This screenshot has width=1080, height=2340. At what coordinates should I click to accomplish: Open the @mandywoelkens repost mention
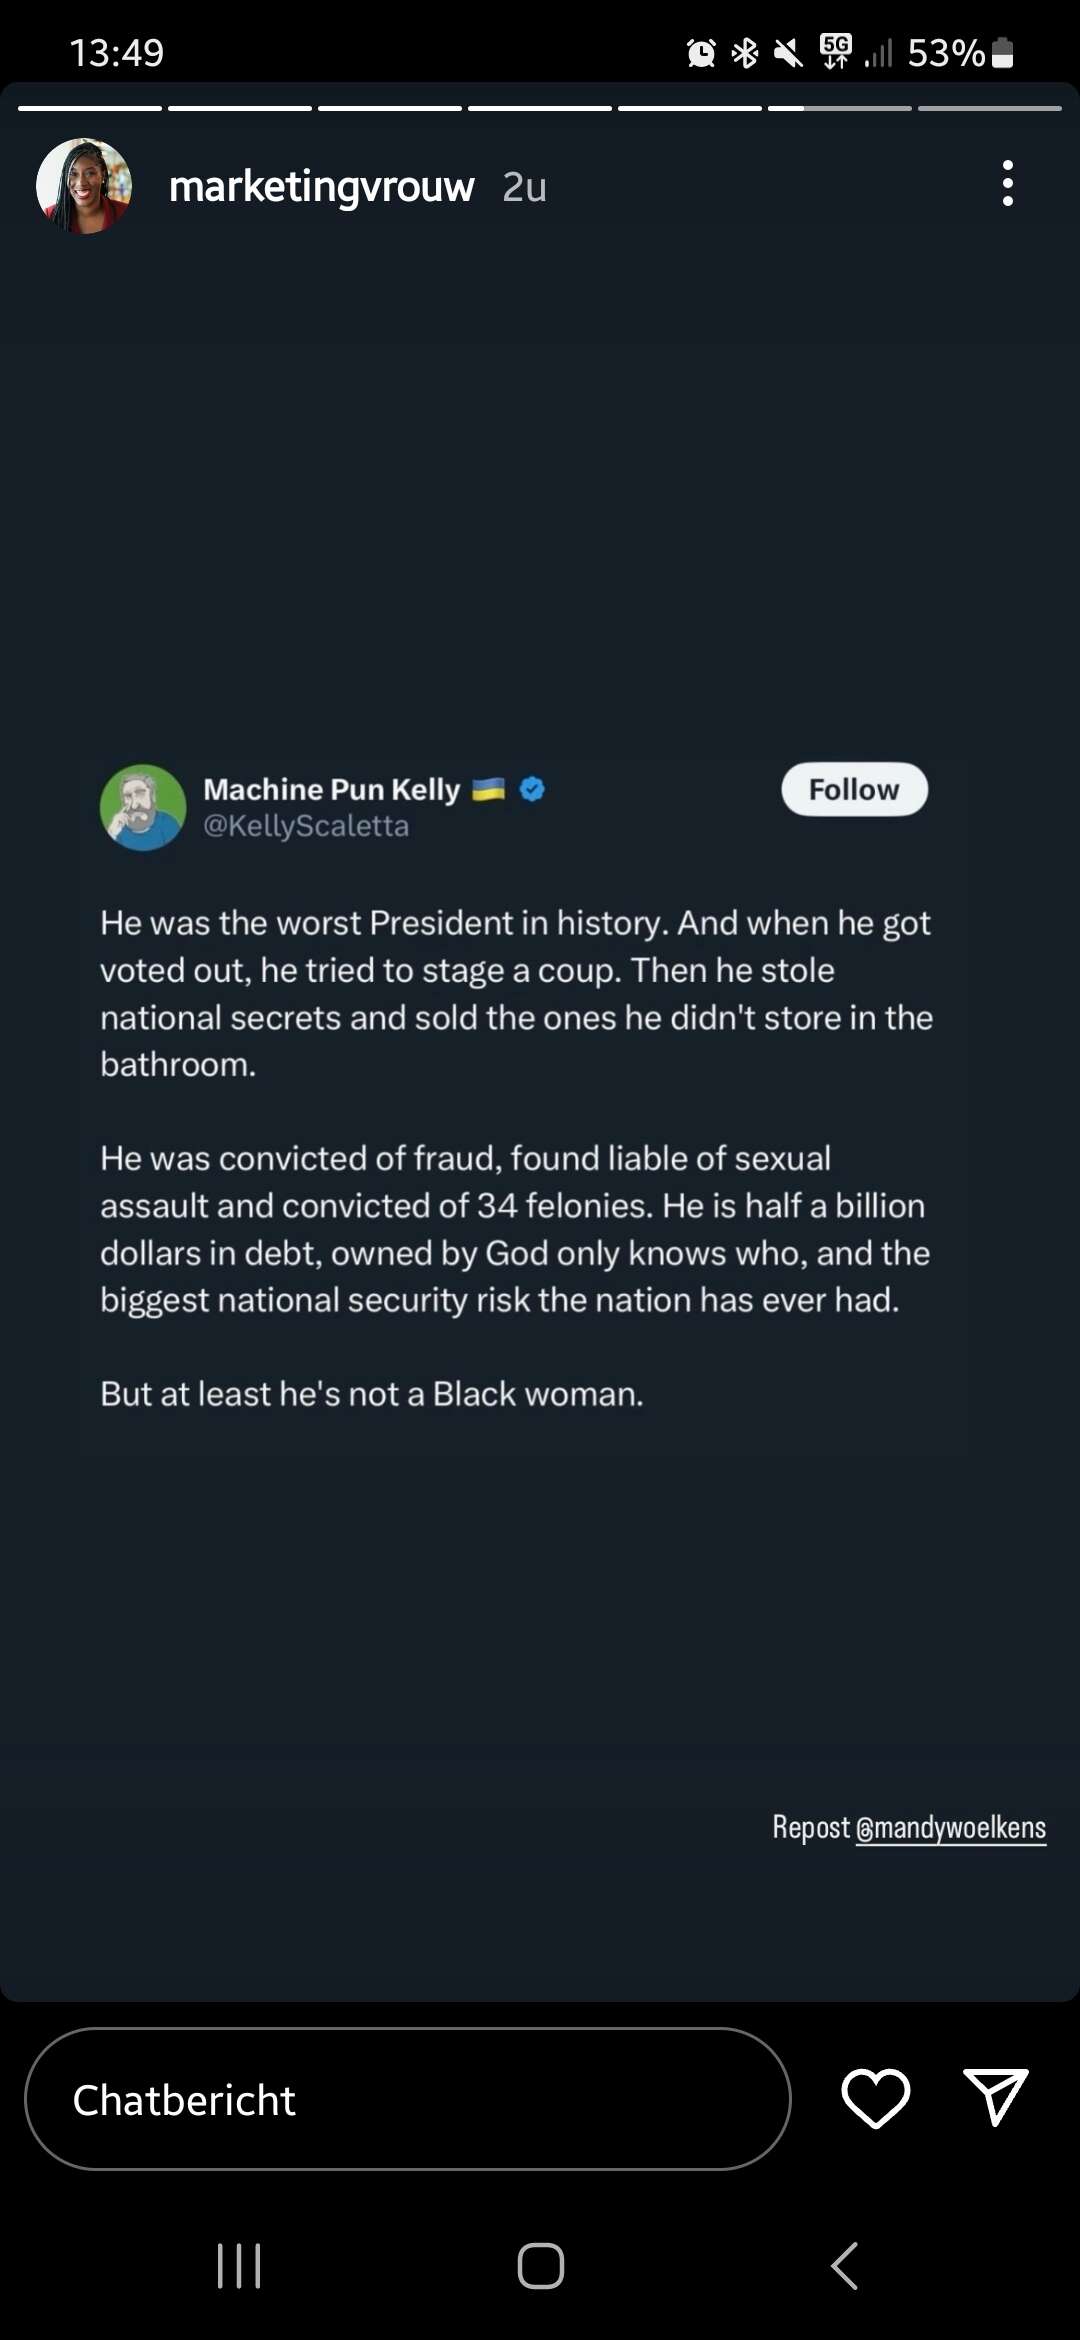pyautogui.click(x=950, y=1828)
